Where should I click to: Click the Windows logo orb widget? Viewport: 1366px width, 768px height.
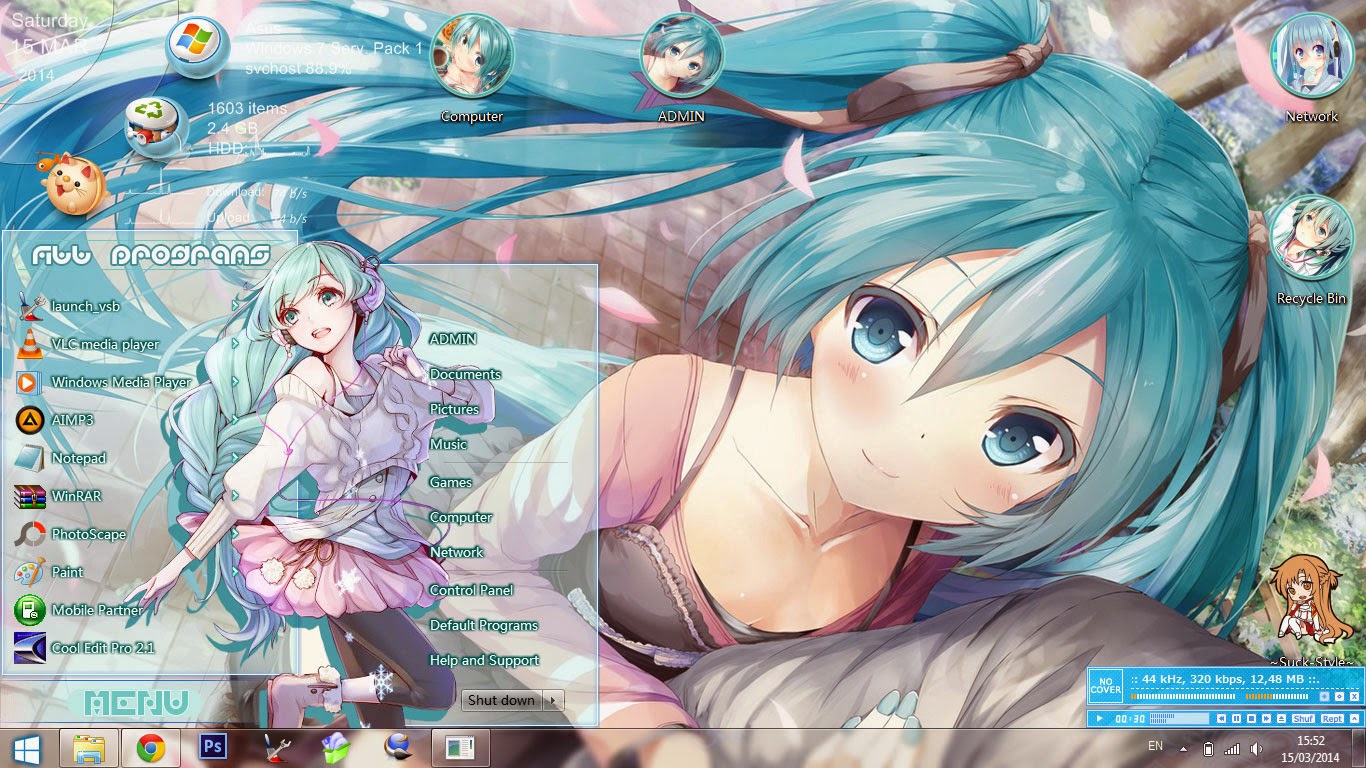pos(198,47)
